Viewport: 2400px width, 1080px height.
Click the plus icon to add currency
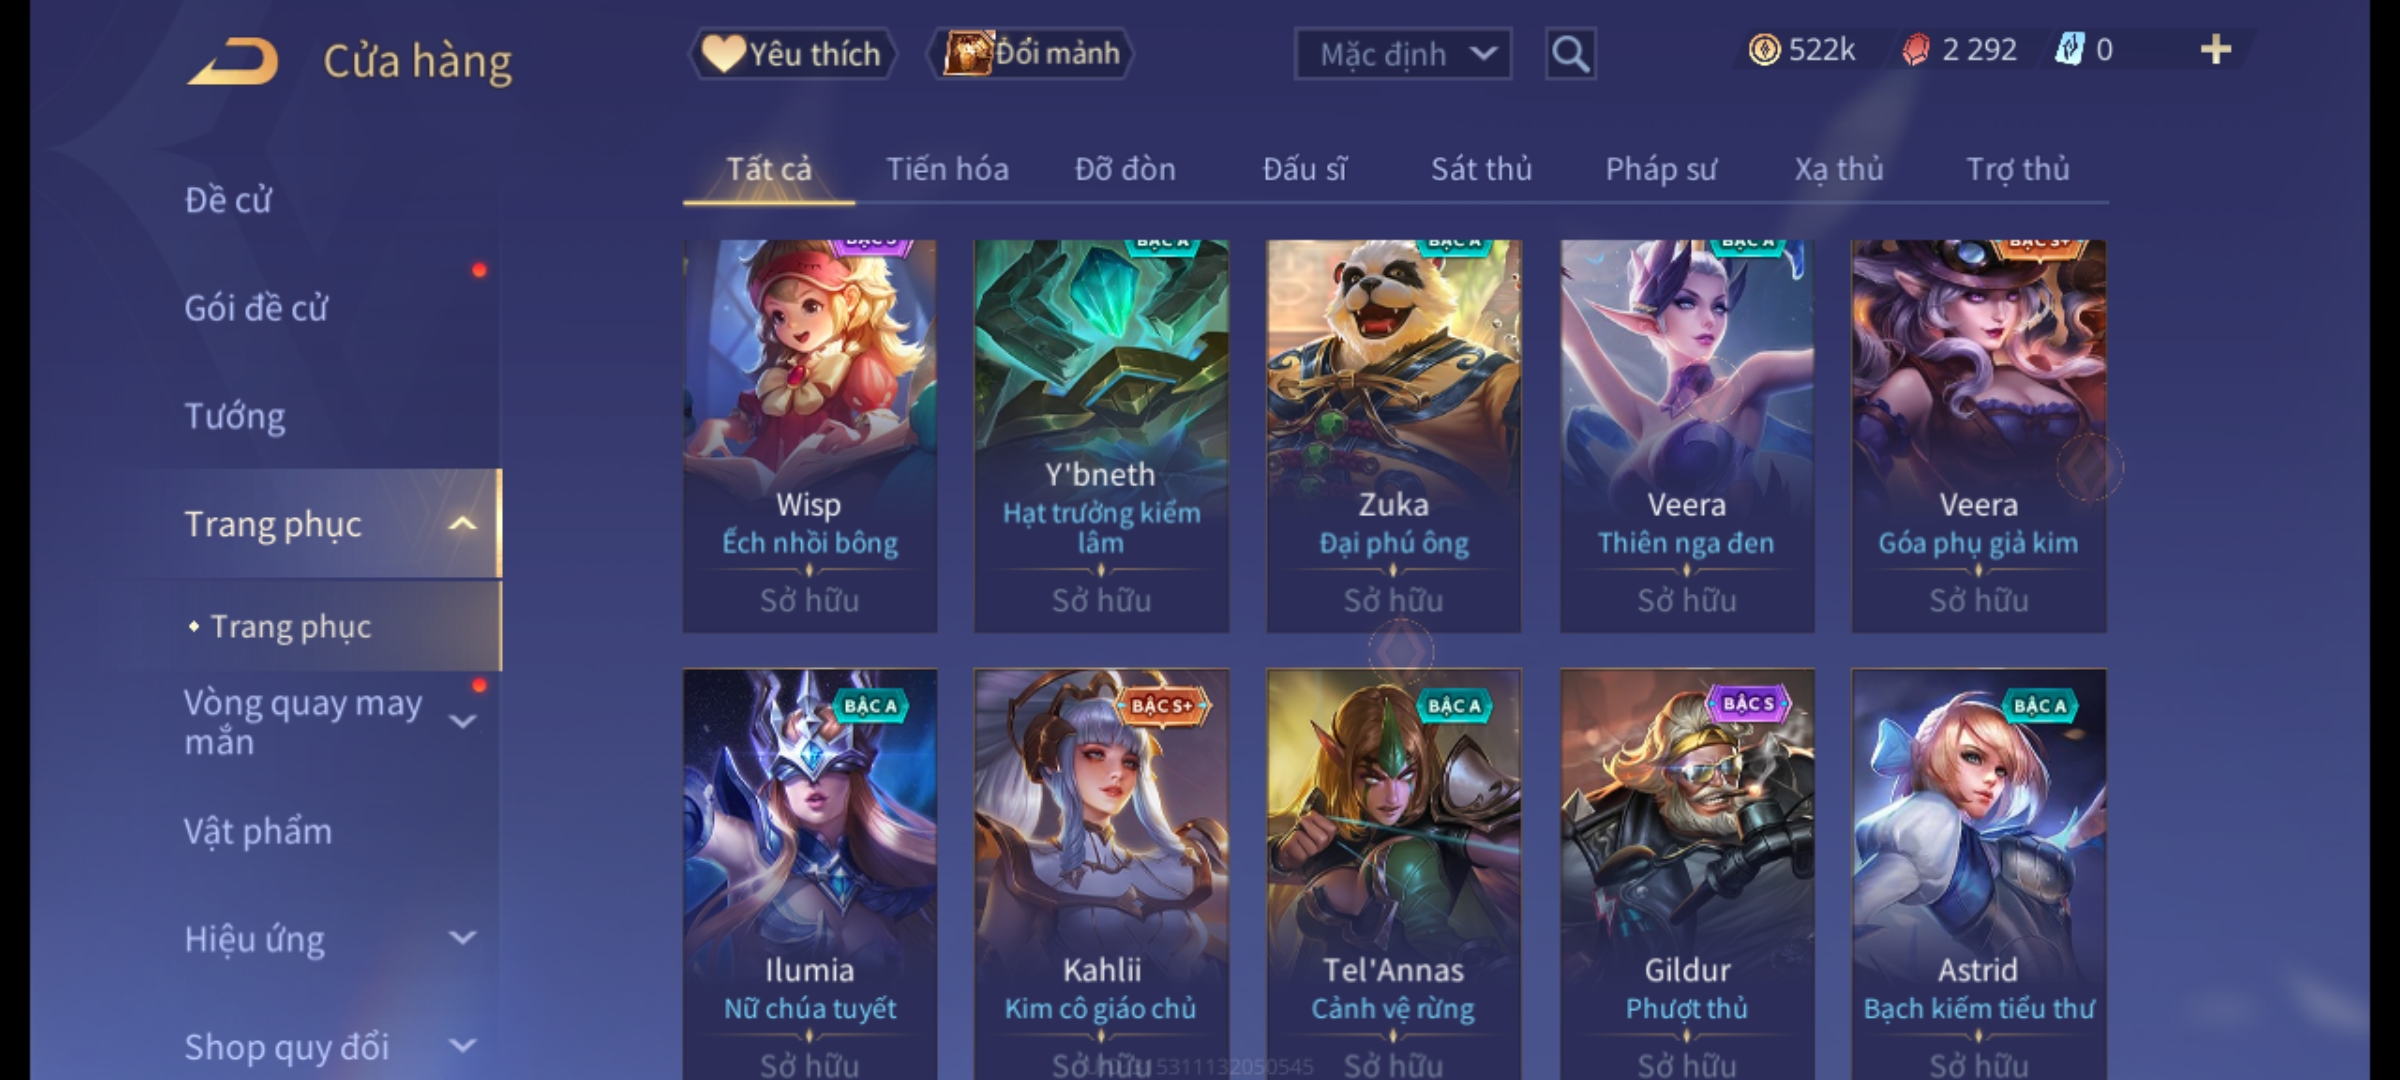pos(2216,50)
